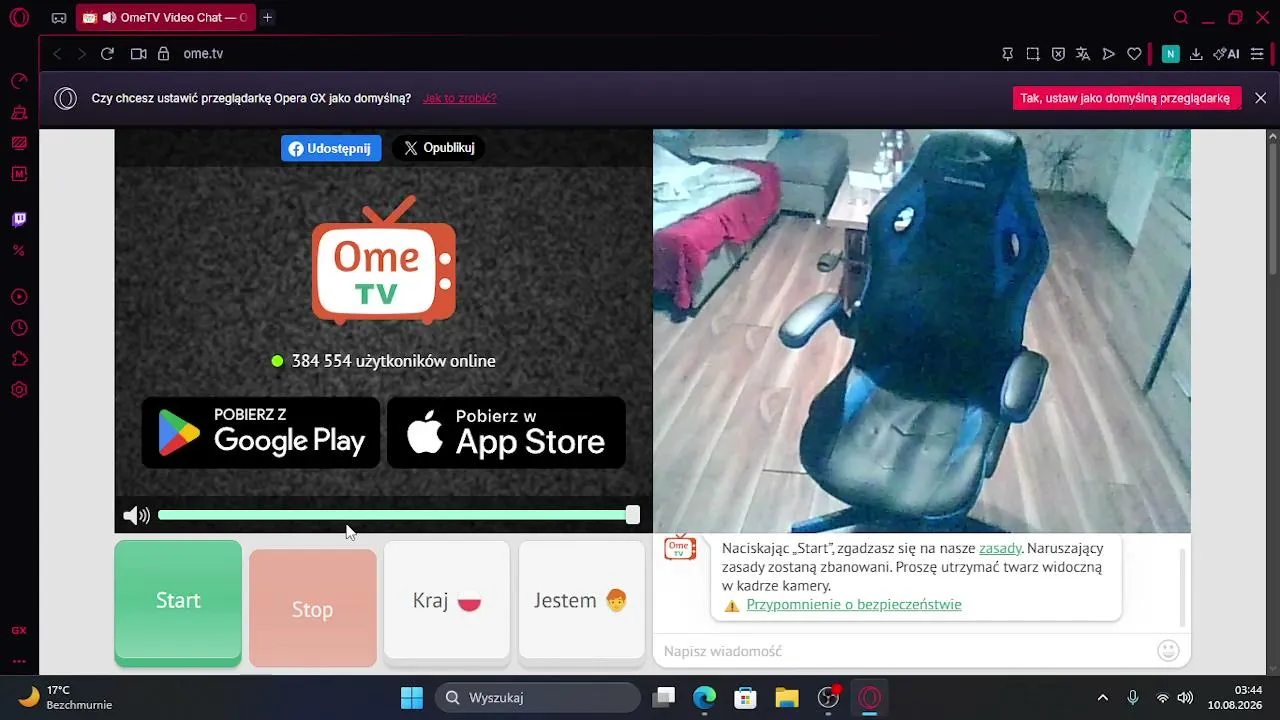Open the search tabs magnifier icon
The height and width of the screenshot is (720, 1280).
1181,18
